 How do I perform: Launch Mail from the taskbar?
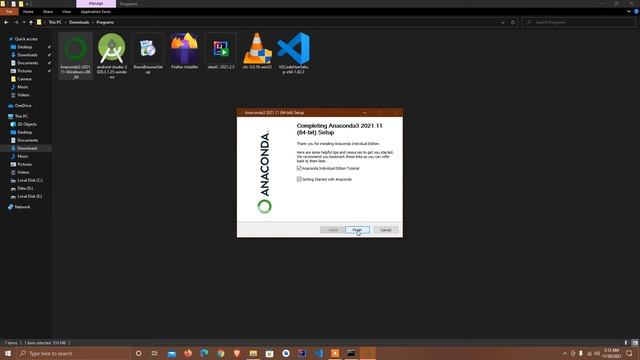point(172,353)
